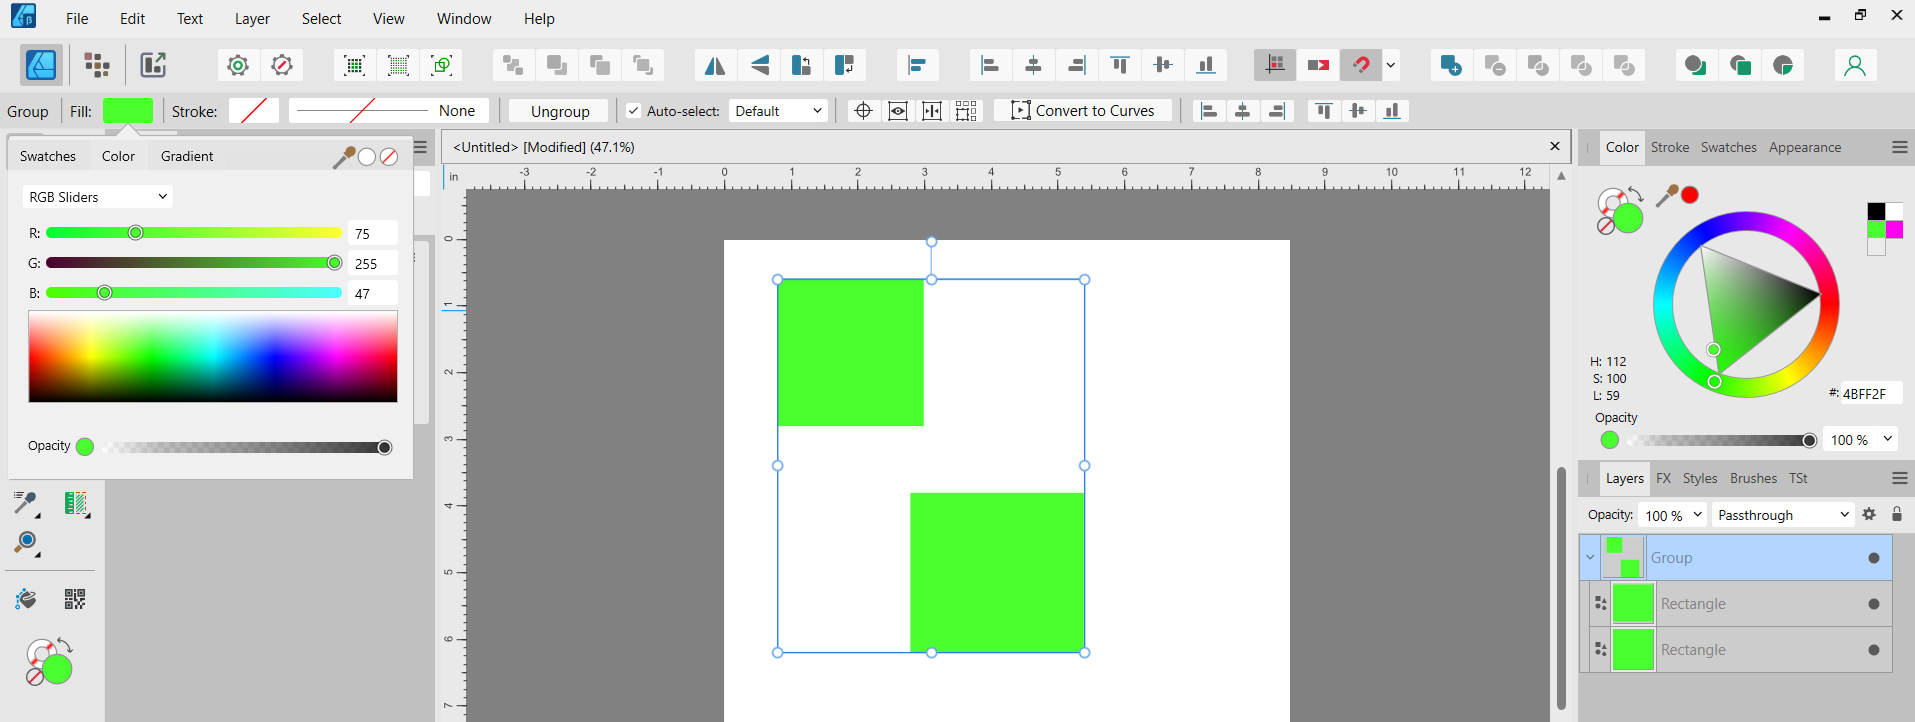The height and width of the screenshot is (722, 1915).
Task: Open the account person icon
Action: [x=1855, y=65]
